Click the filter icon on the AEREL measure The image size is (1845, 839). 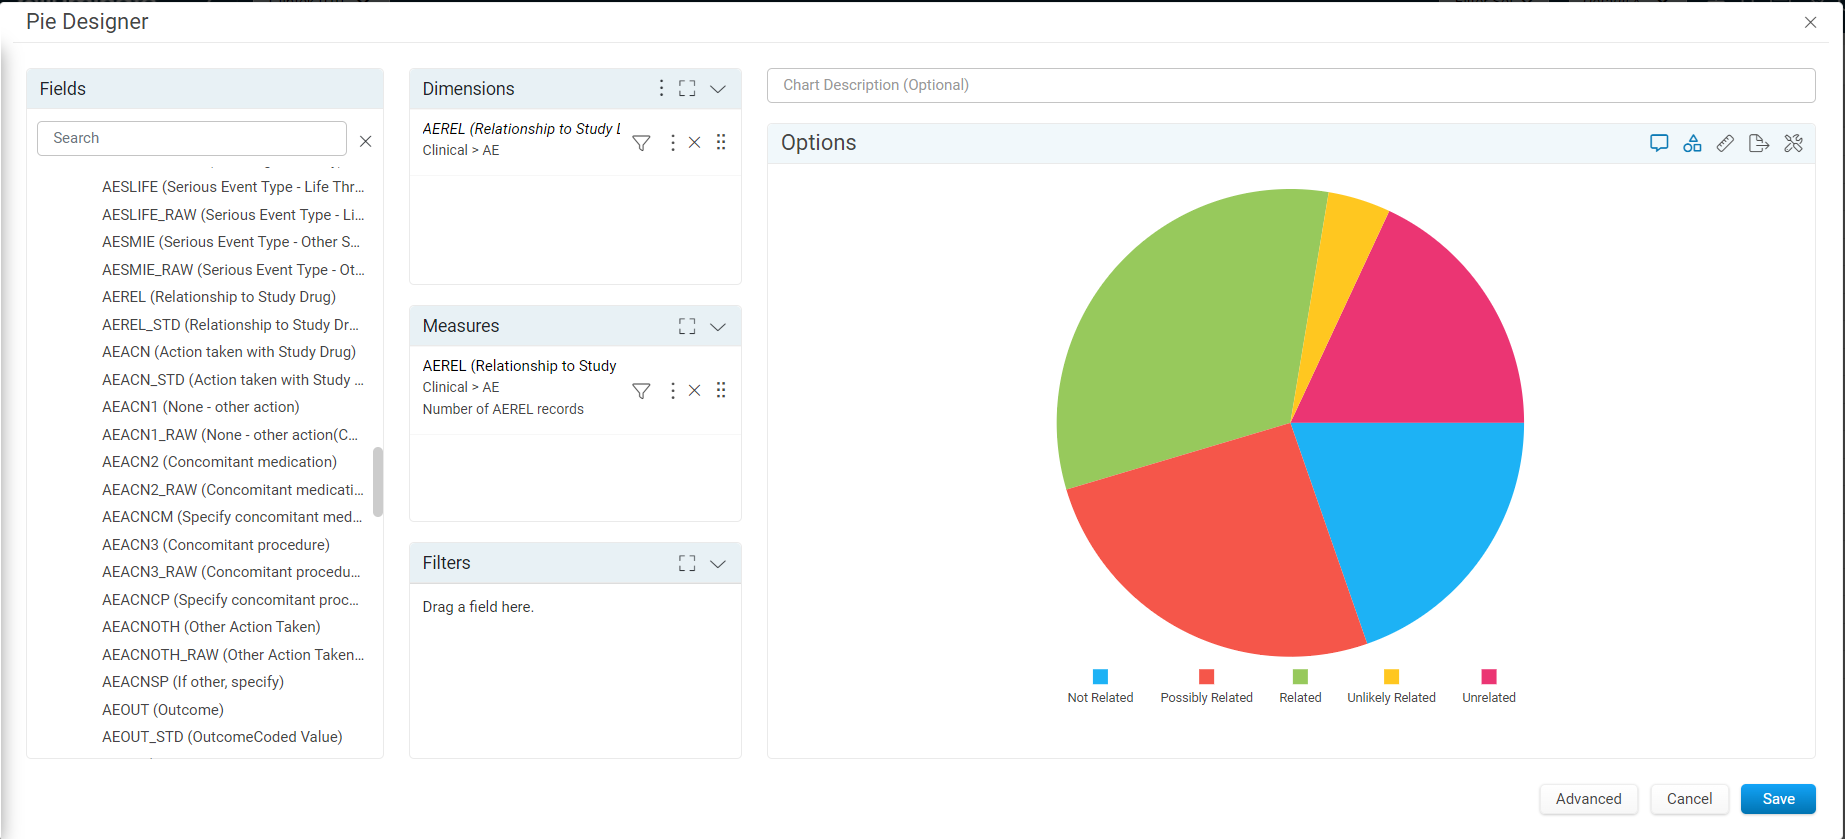642,391
